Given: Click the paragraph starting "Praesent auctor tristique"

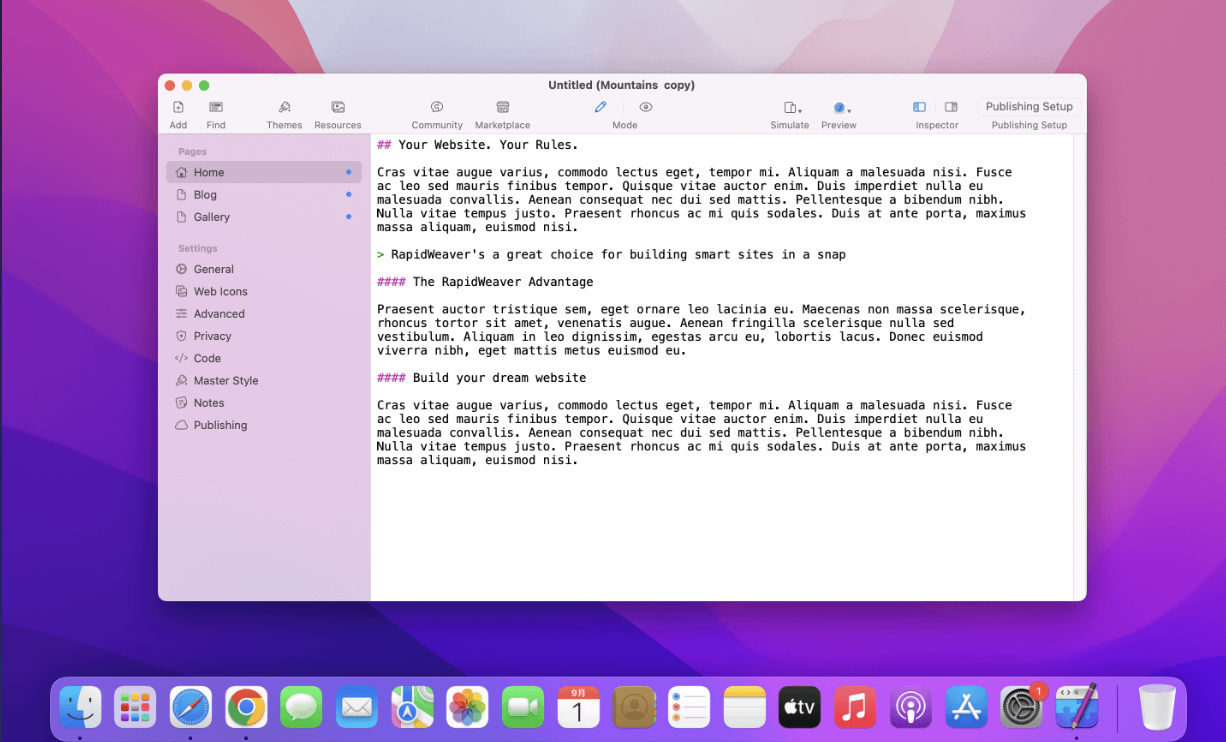Looking at the screenshot, I should coord(701,330).
